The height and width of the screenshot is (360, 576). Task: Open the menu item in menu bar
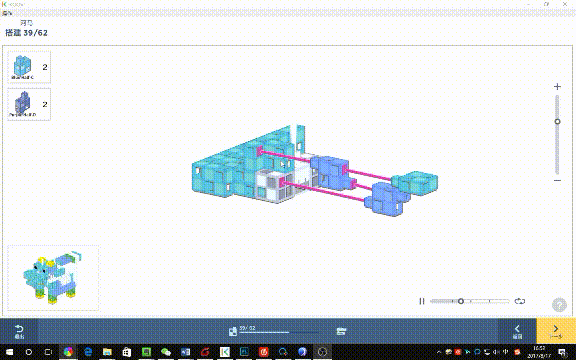[x=7, y=14]
